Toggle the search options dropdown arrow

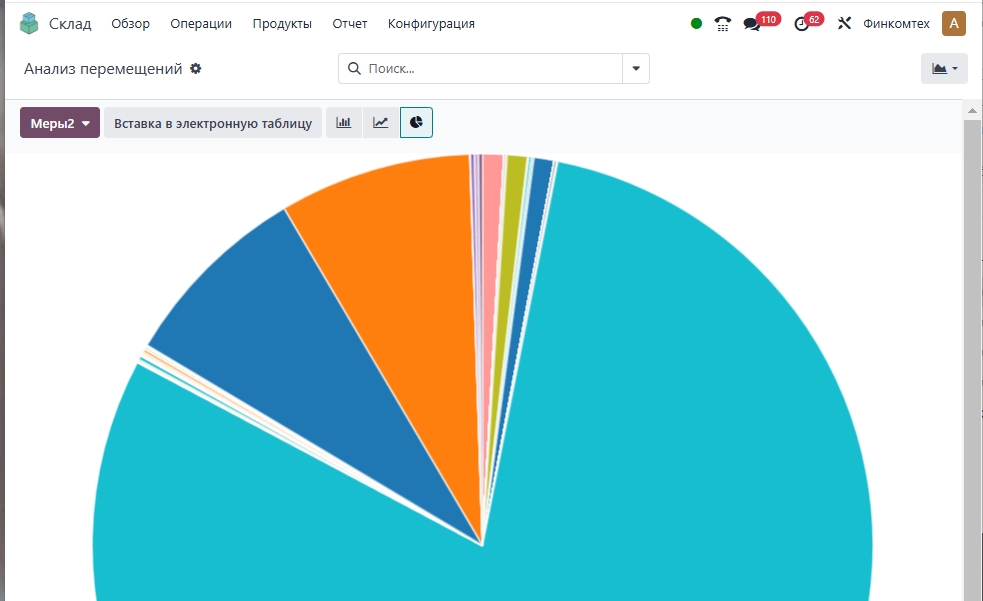(636, 69)
